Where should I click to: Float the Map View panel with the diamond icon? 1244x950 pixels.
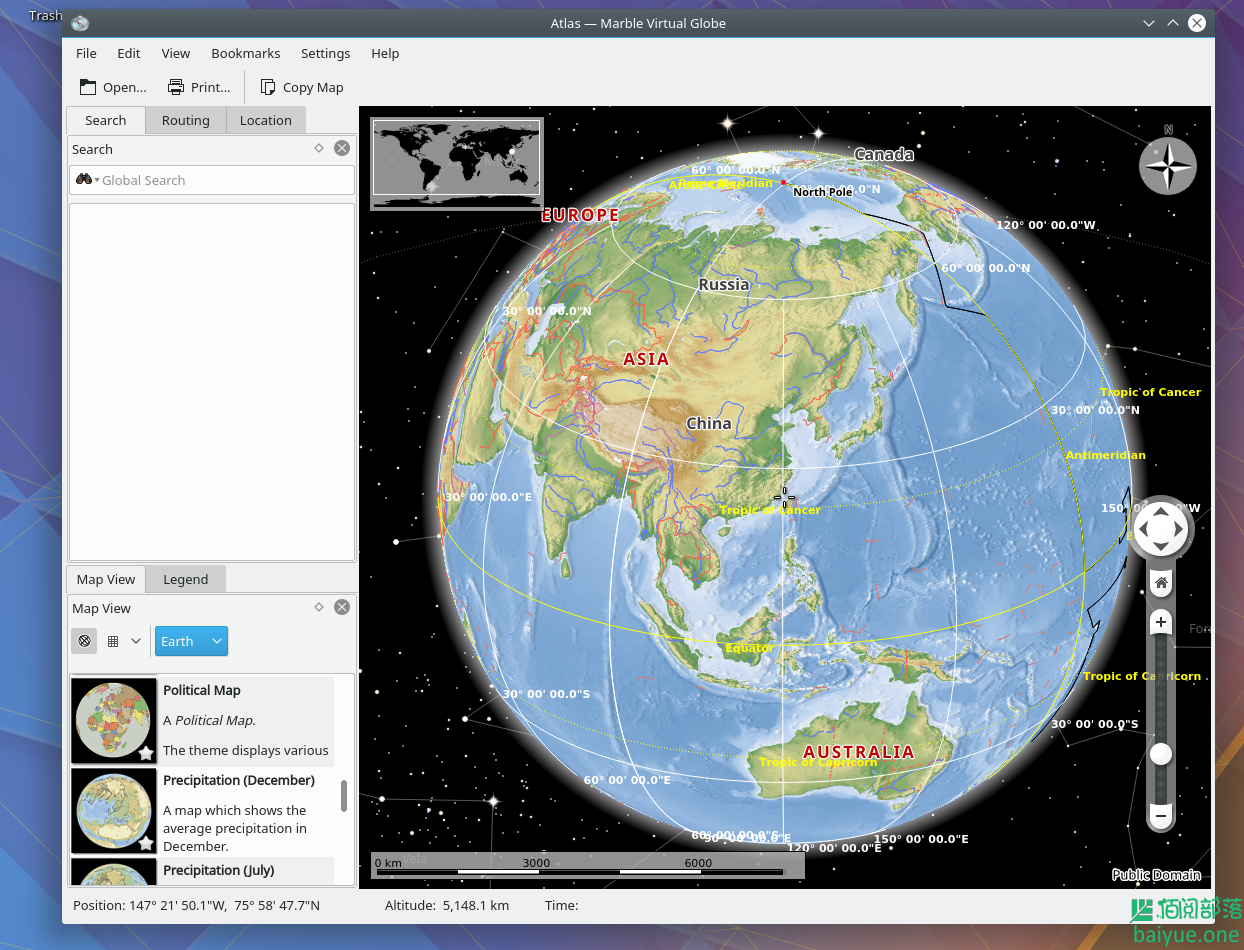pyautogui.click(x=319, y=607)
